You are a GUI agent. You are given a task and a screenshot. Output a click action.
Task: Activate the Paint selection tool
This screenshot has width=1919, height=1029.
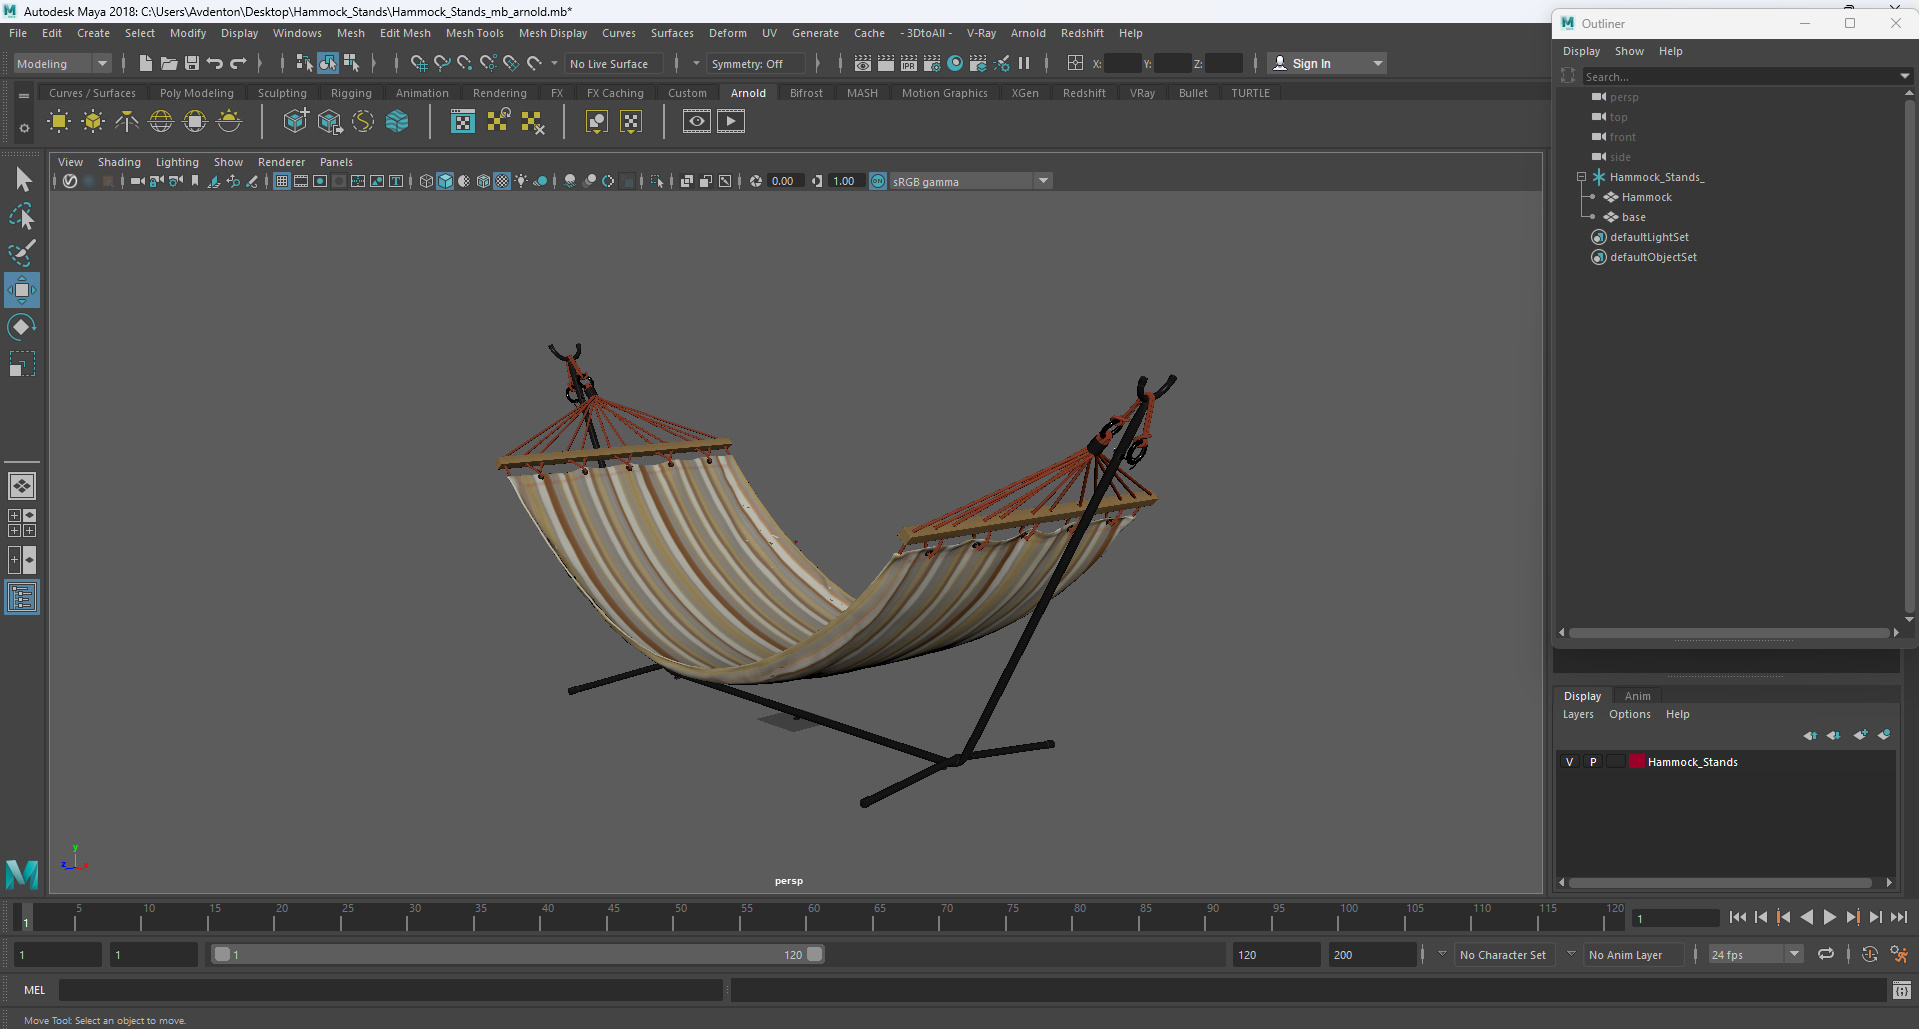click(x=22, y=253)
